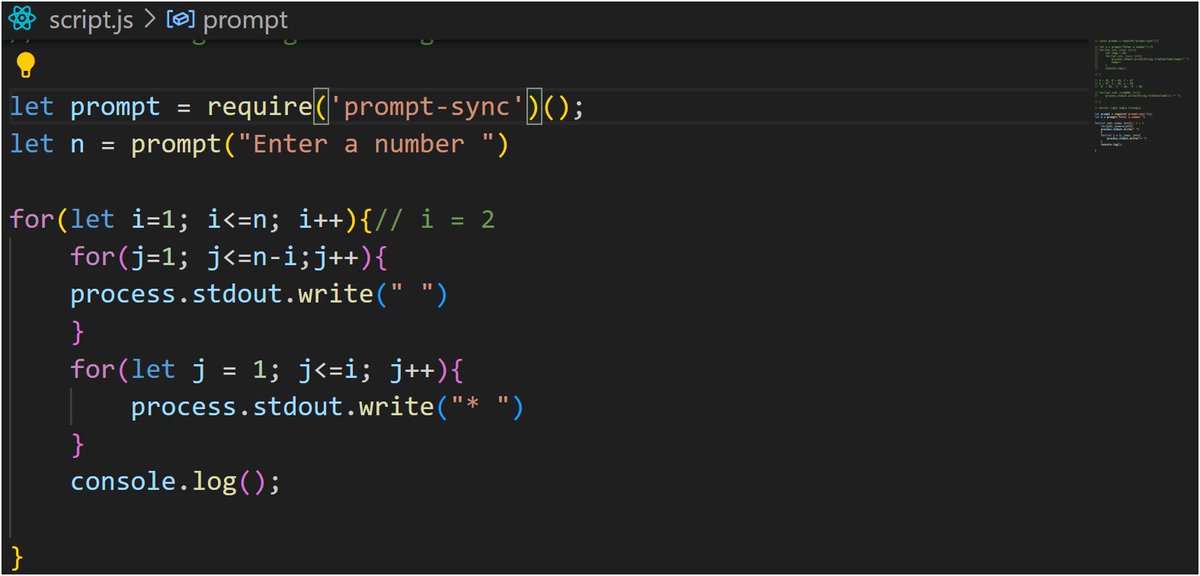
Task: Click the React file icon beside script.js
Action: [21, 19]
